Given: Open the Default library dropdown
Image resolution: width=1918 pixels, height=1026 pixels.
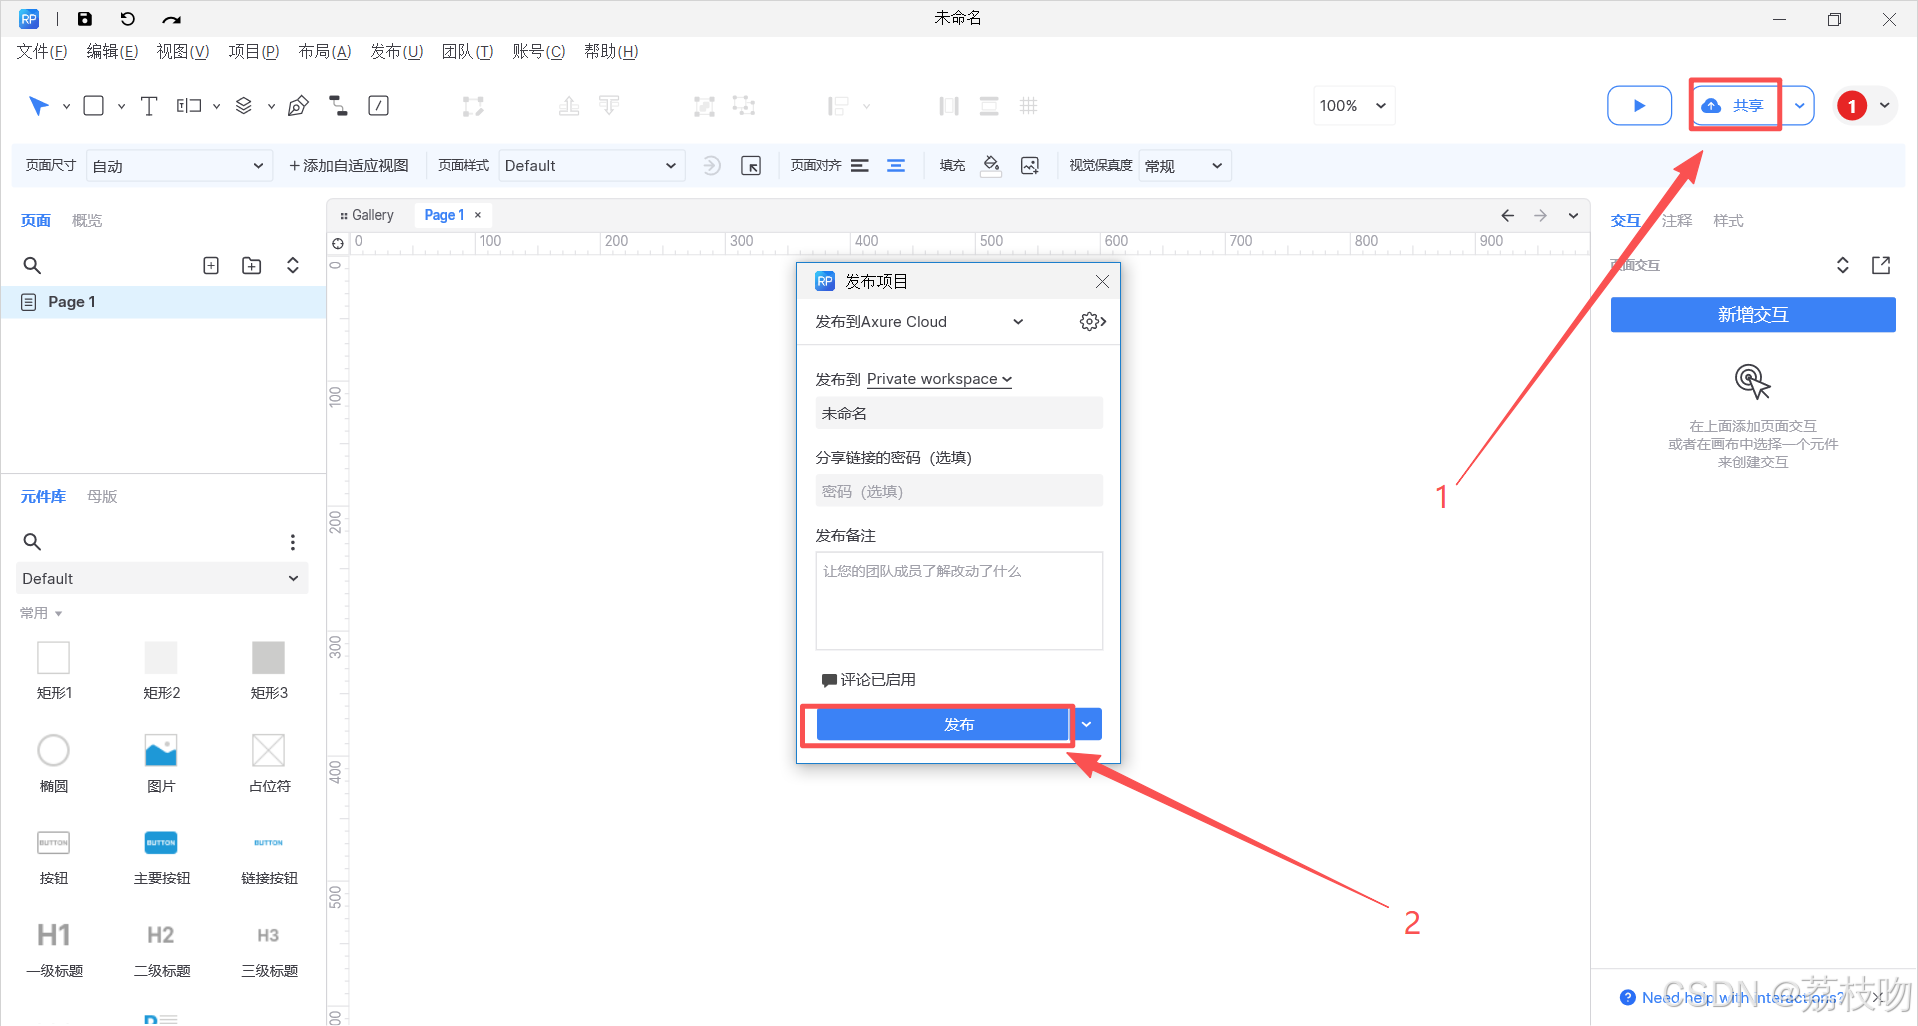Looking at the screenshot, I should (162, 579).
